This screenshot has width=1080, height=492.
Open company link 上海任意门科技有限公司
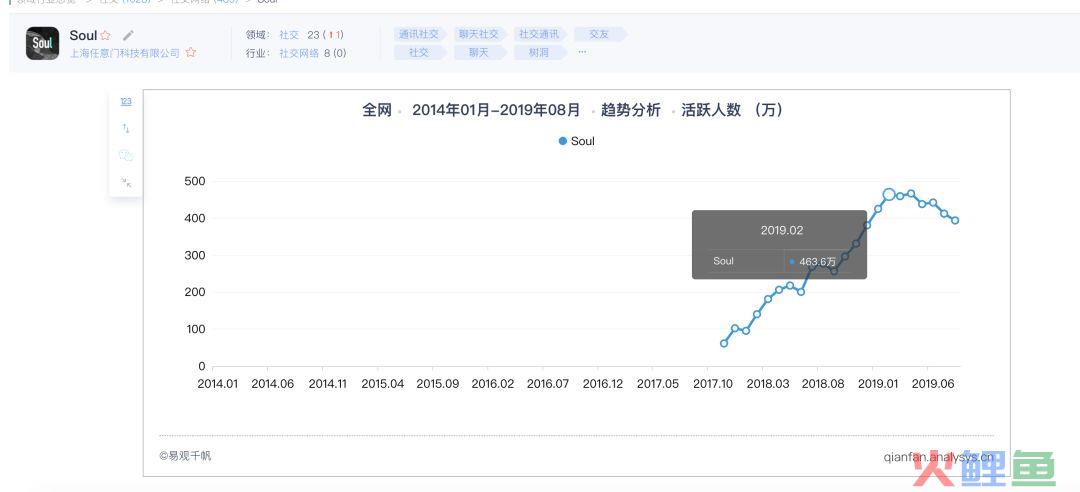[x=125, y=53]
